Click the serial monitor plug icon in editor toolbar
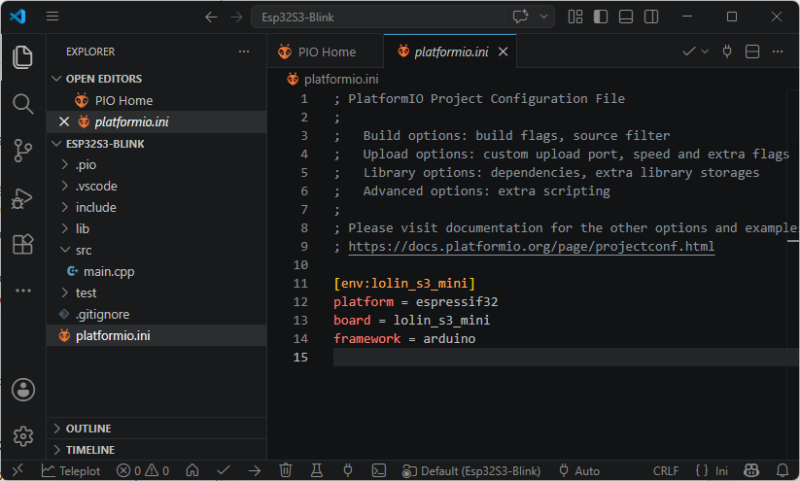Viewport: 800px width, 481px height. [727, 52]
